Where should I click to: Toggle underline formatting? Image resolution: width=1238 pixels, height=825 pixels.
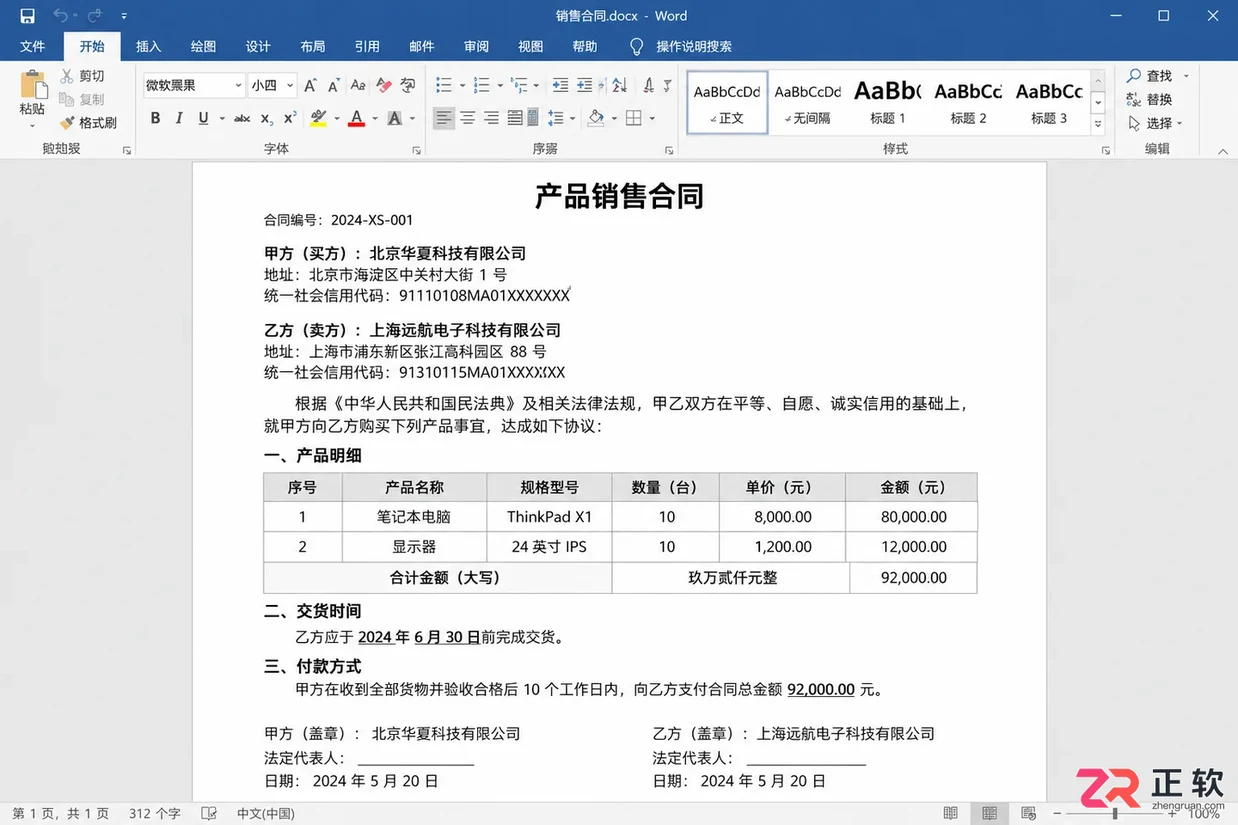(204, 118)
